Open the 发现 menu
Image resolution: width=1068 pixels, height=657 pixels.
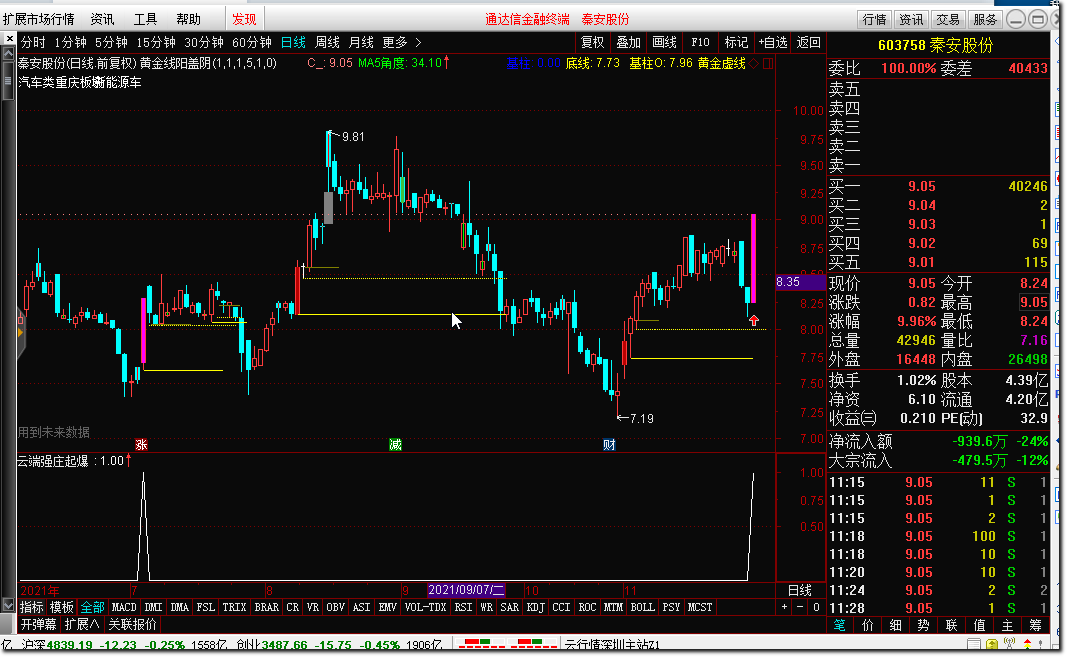[244, 19]
